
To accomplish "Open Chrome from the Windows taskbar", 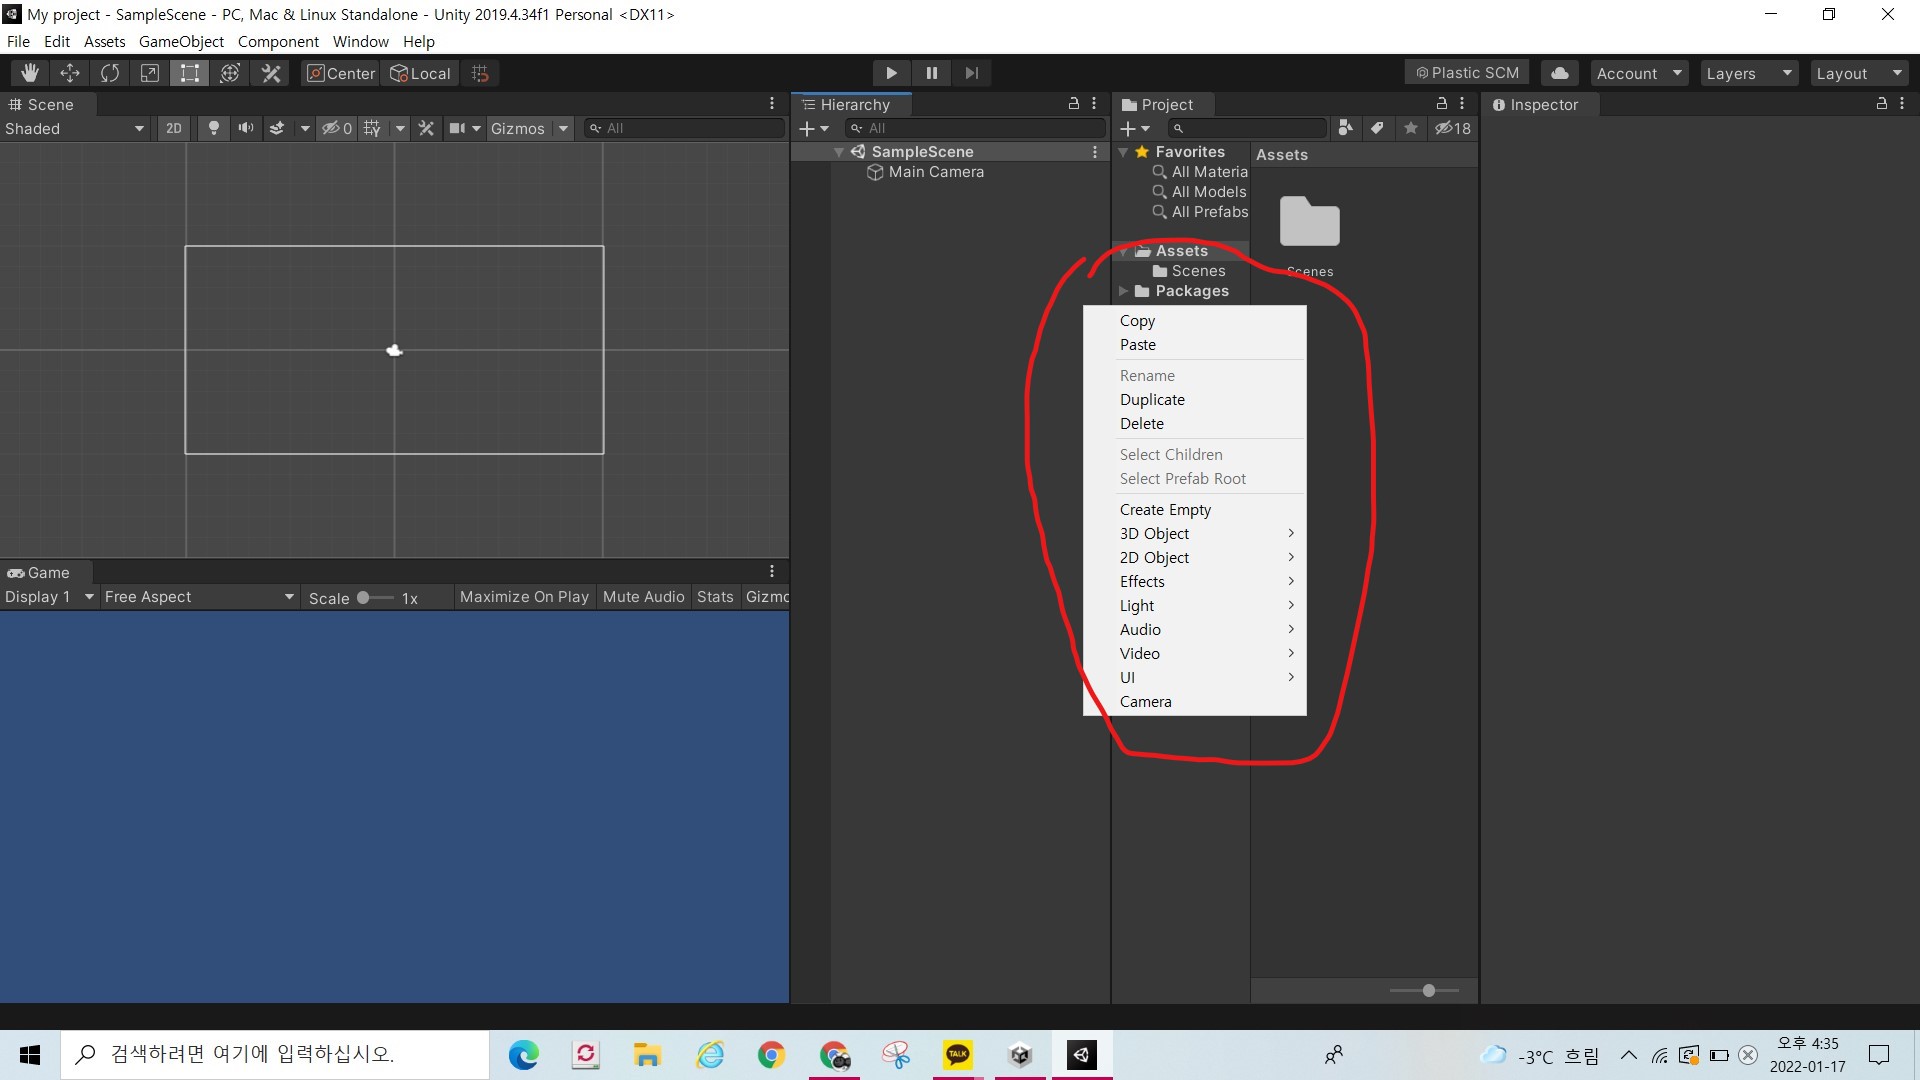I will 771,1055.
